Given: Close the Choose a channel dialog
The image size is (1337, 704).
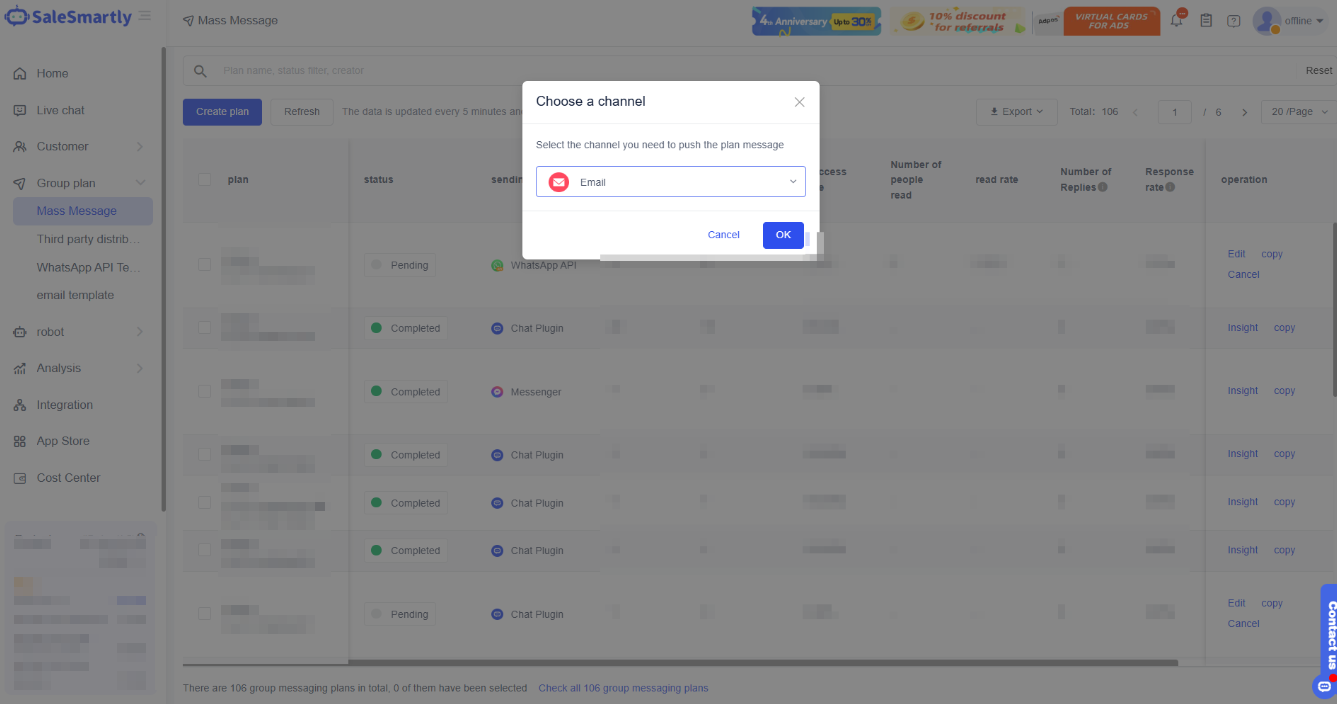Looking at the screenshot, I should [x=799, y=102].
